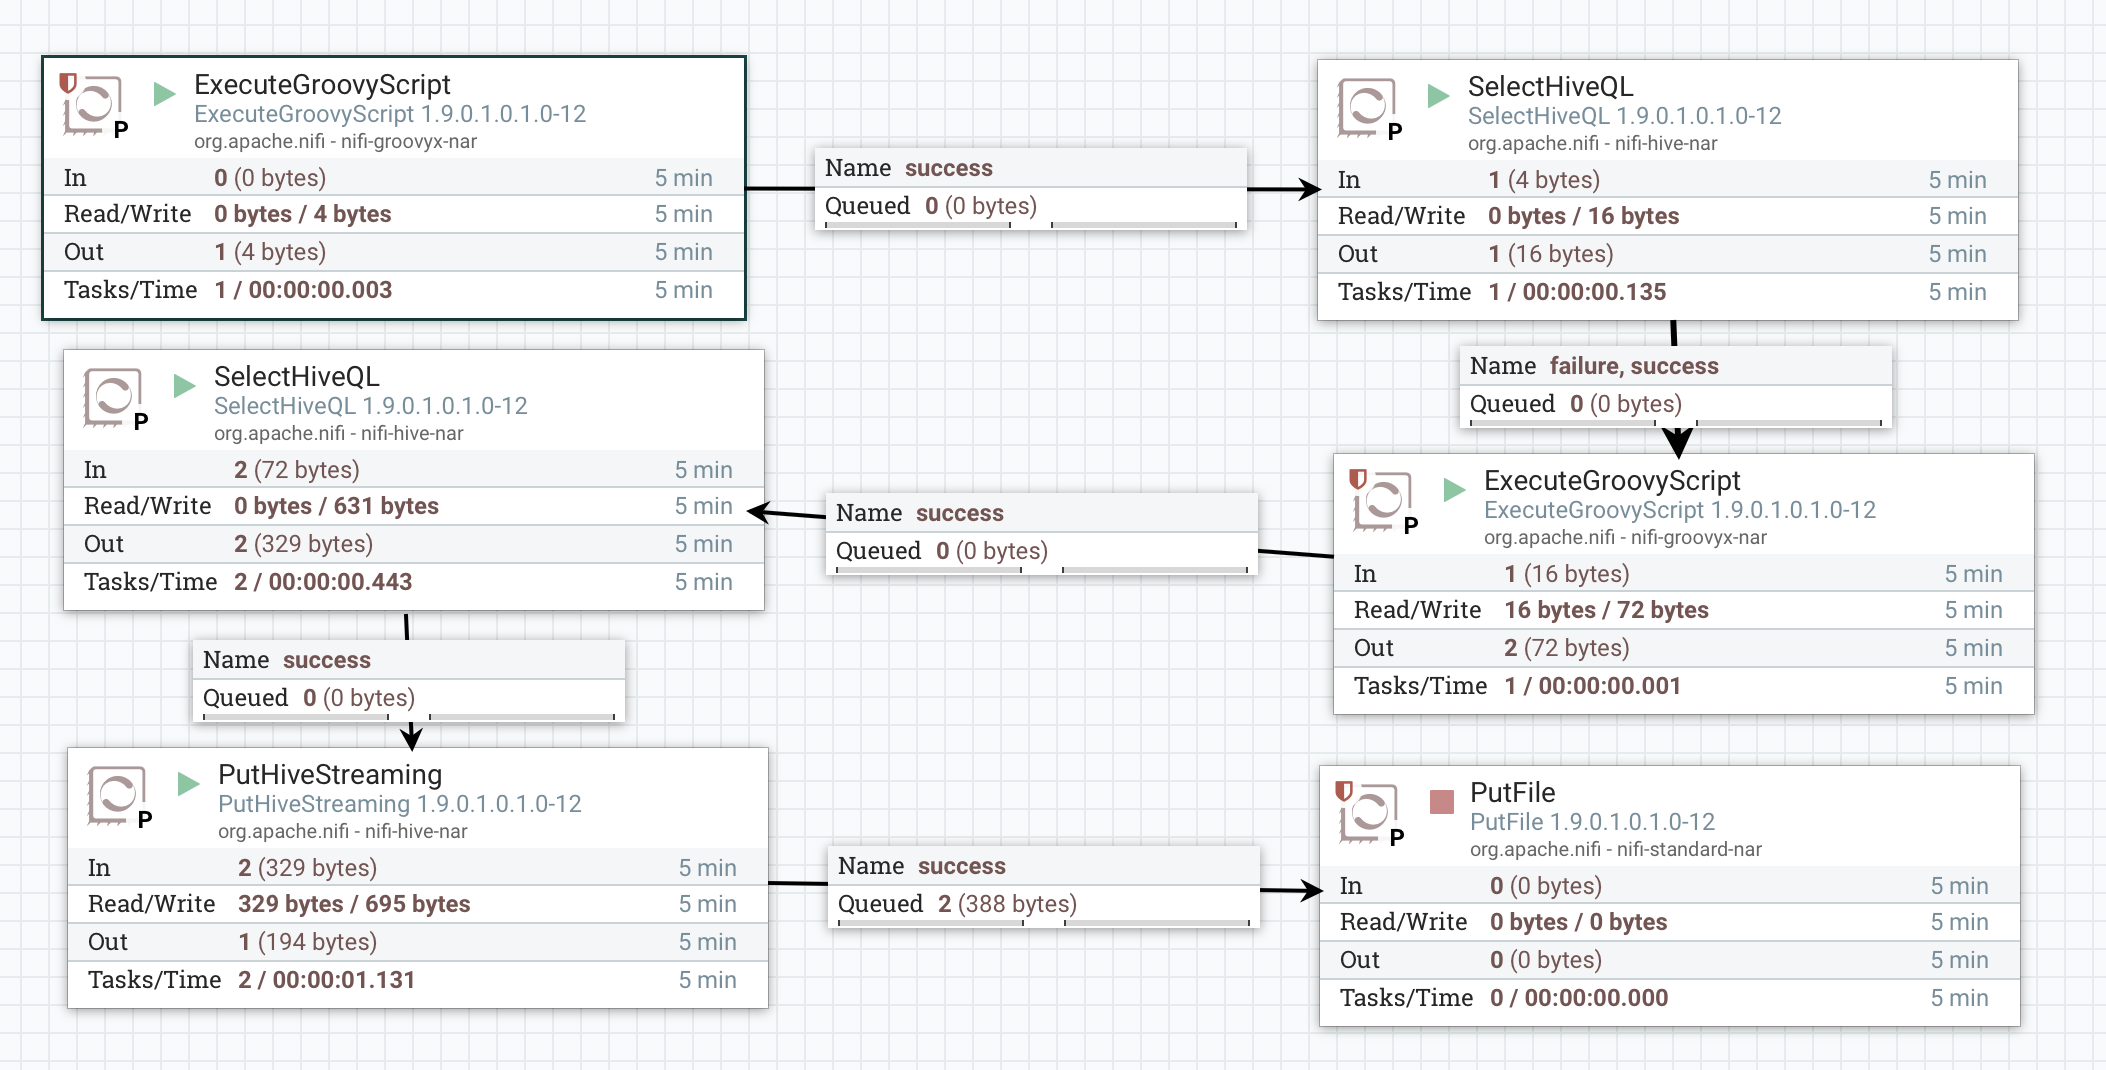This screenshot has width=2106, height=1070.
Task: Click the primary node P on PutFile
Action: tap(1397, 838)
